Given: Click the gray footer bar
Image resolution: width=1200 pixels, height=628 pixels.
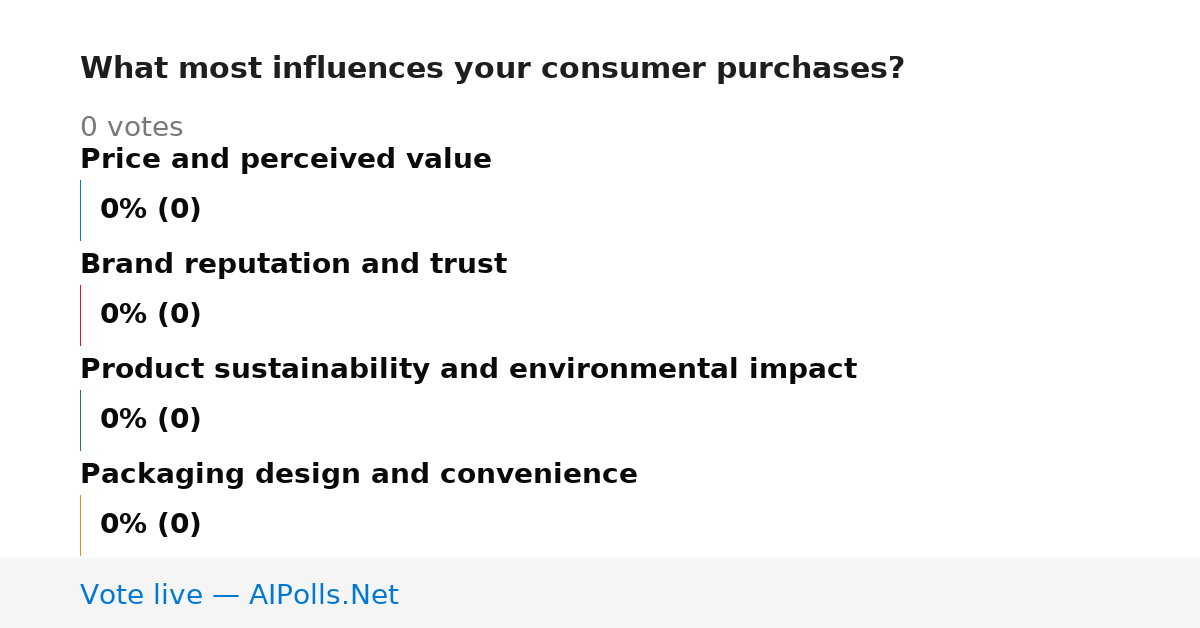Looking at the screenshot, I should point(600,593).
